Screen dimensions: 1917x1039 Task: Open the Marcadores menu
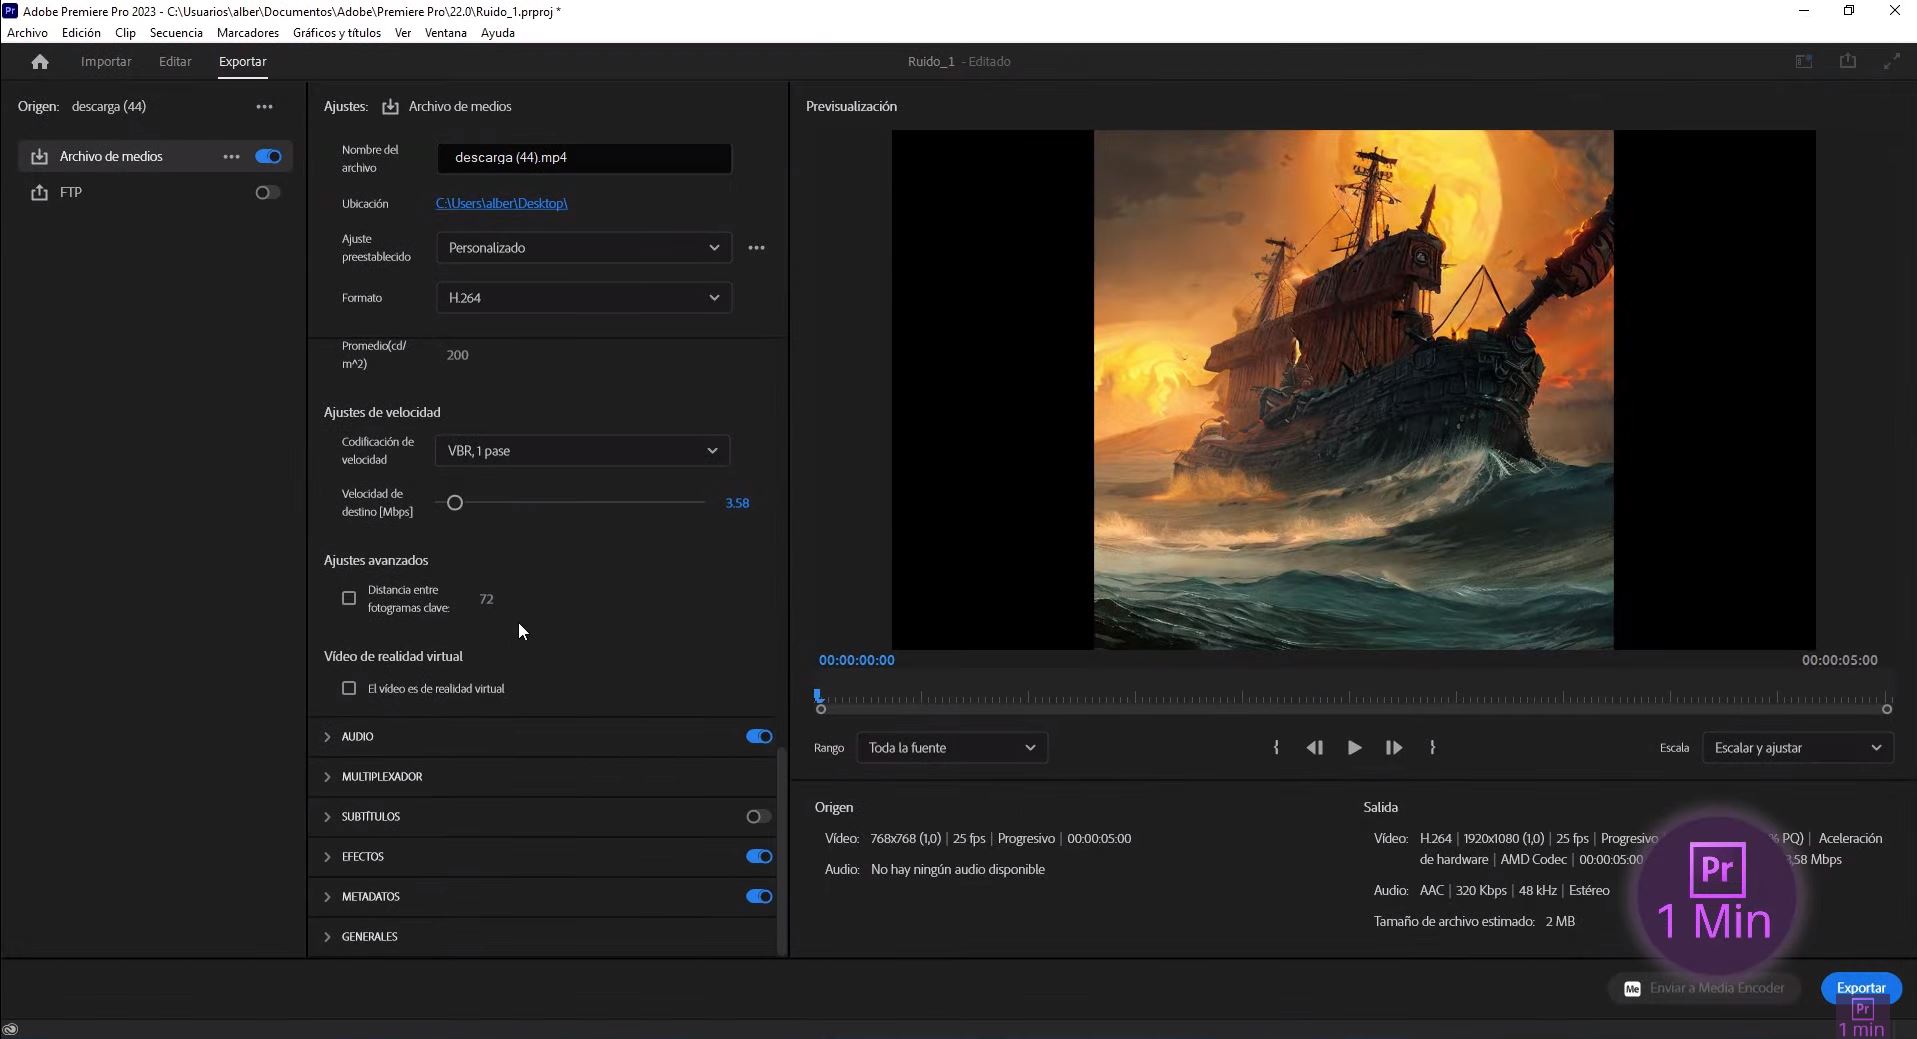(248, 32)
